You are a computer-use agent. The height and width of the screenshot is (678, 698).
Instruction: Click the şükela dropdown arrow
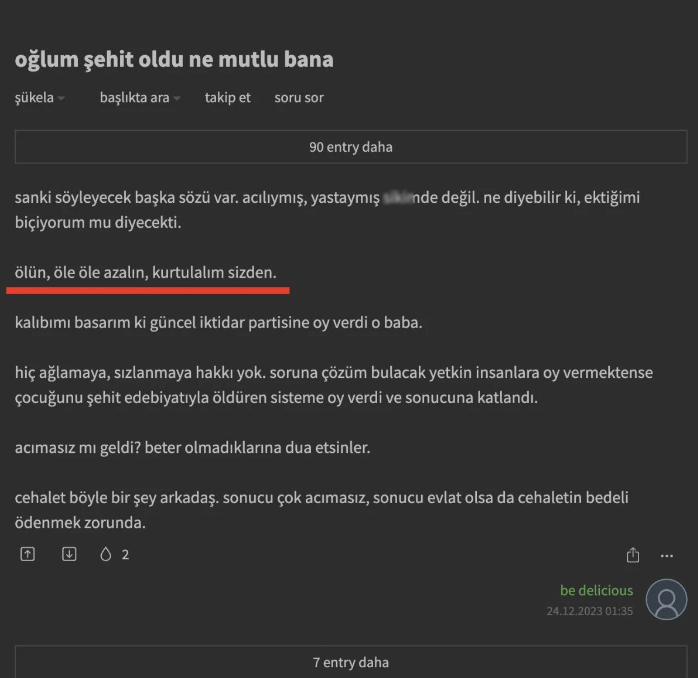point(61,98)
